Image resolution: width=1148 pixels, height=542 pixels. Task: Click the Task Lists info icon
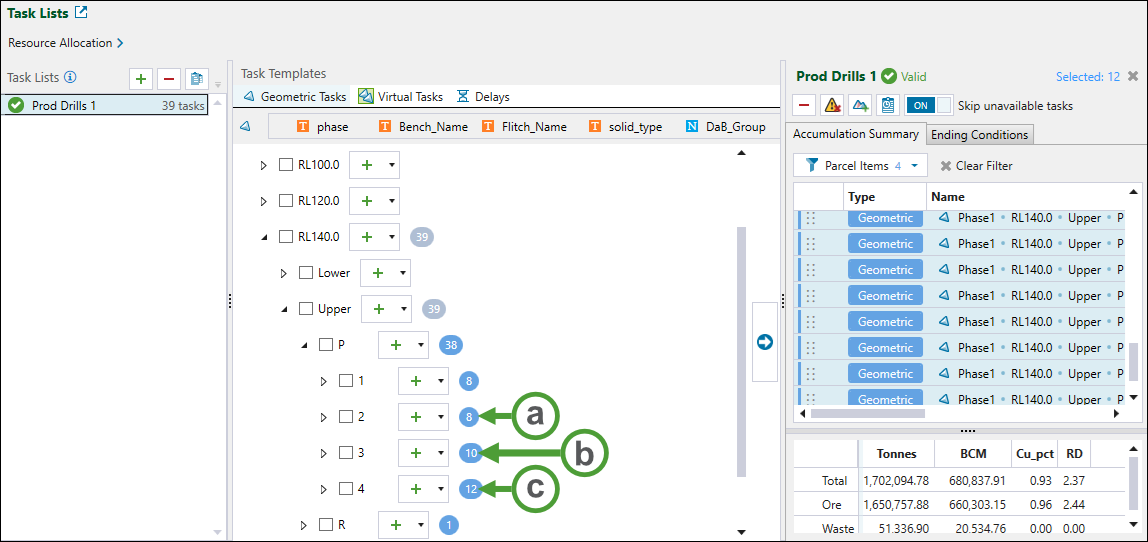click(x=71, y=78)
